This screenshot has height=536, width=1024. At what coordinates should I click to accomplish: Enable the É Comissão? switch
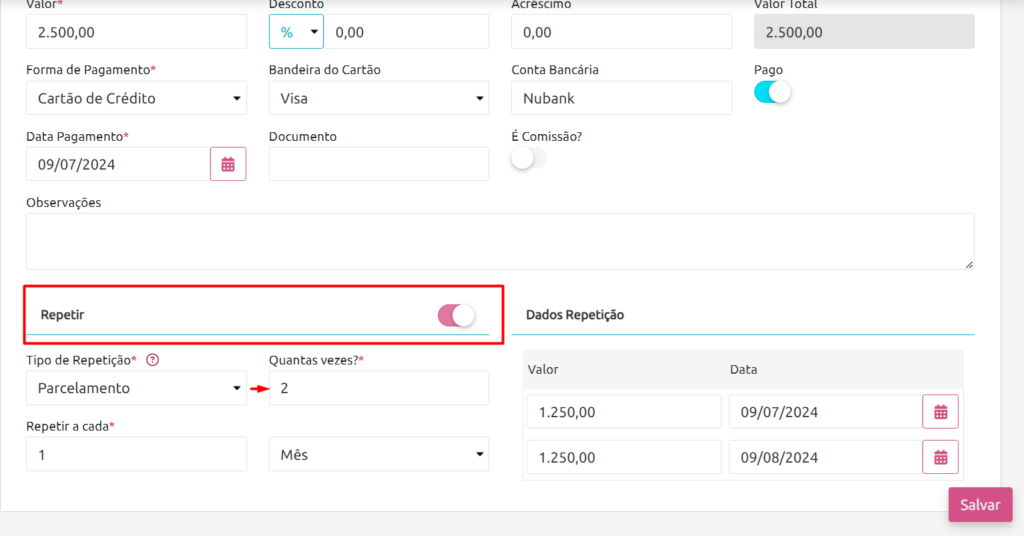529,158
